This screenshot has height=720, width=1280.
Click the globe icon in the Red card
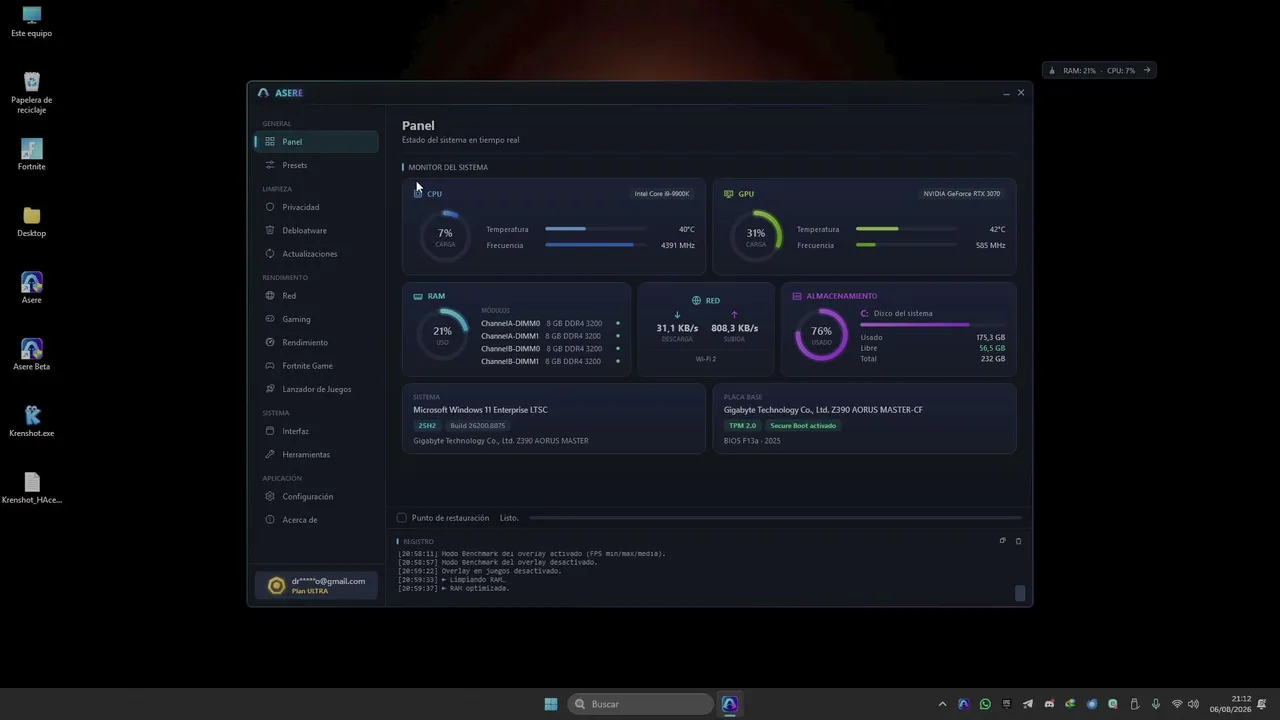pos(696,300)
